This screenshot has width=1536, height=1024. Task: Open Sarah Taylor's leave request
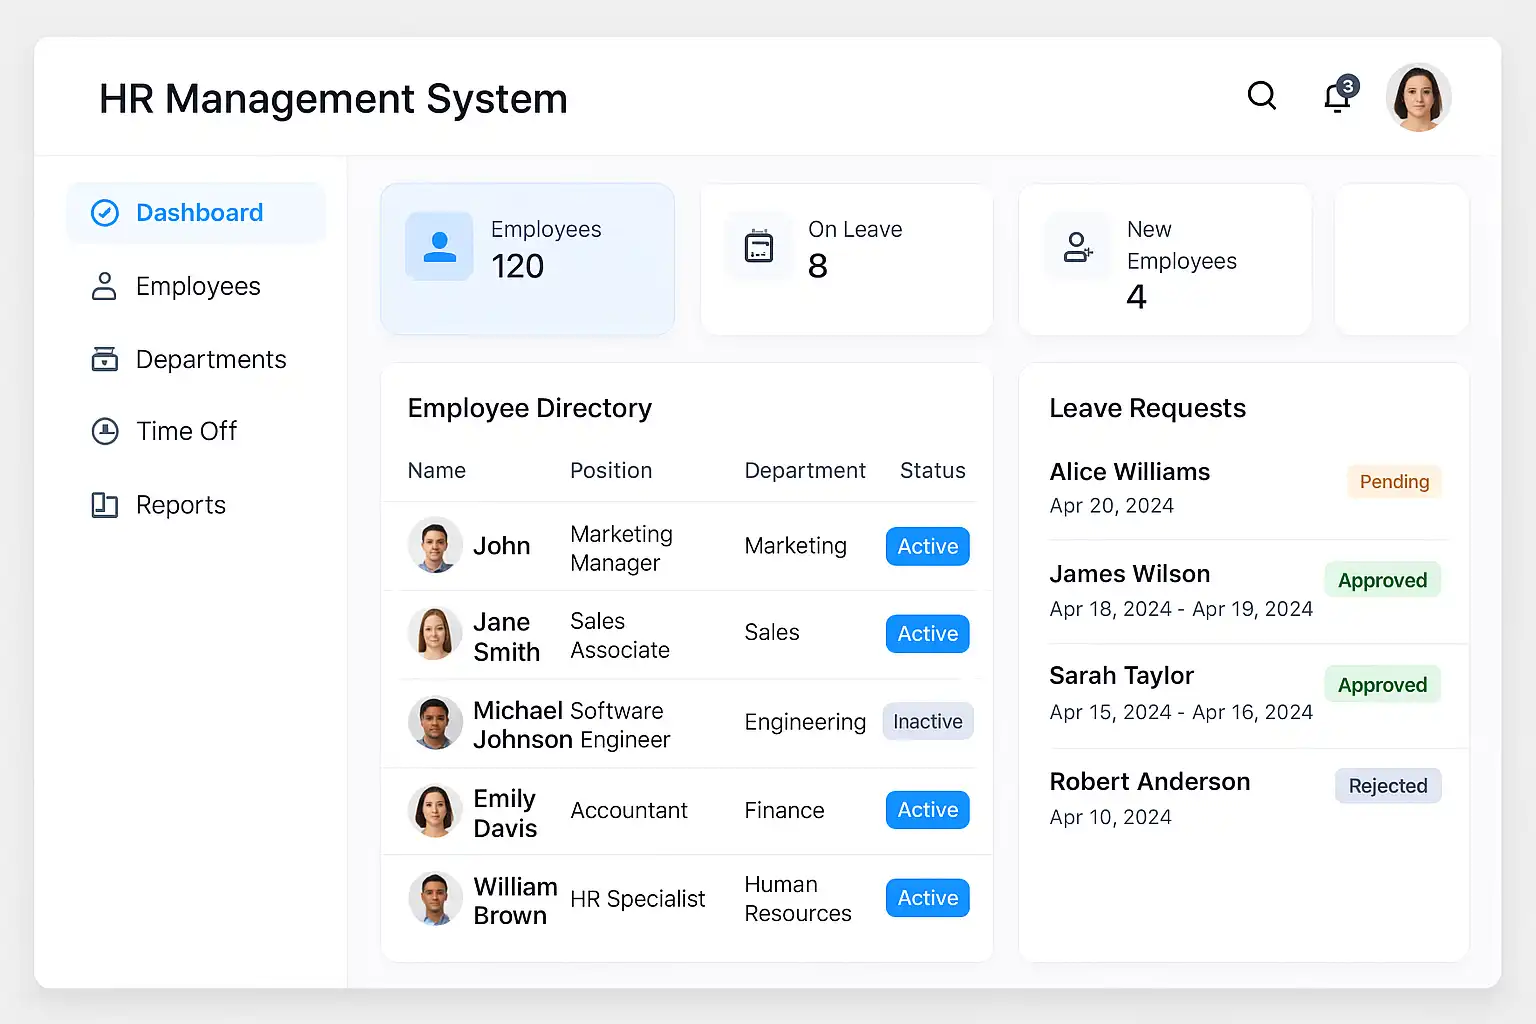tap(1121, 677)
